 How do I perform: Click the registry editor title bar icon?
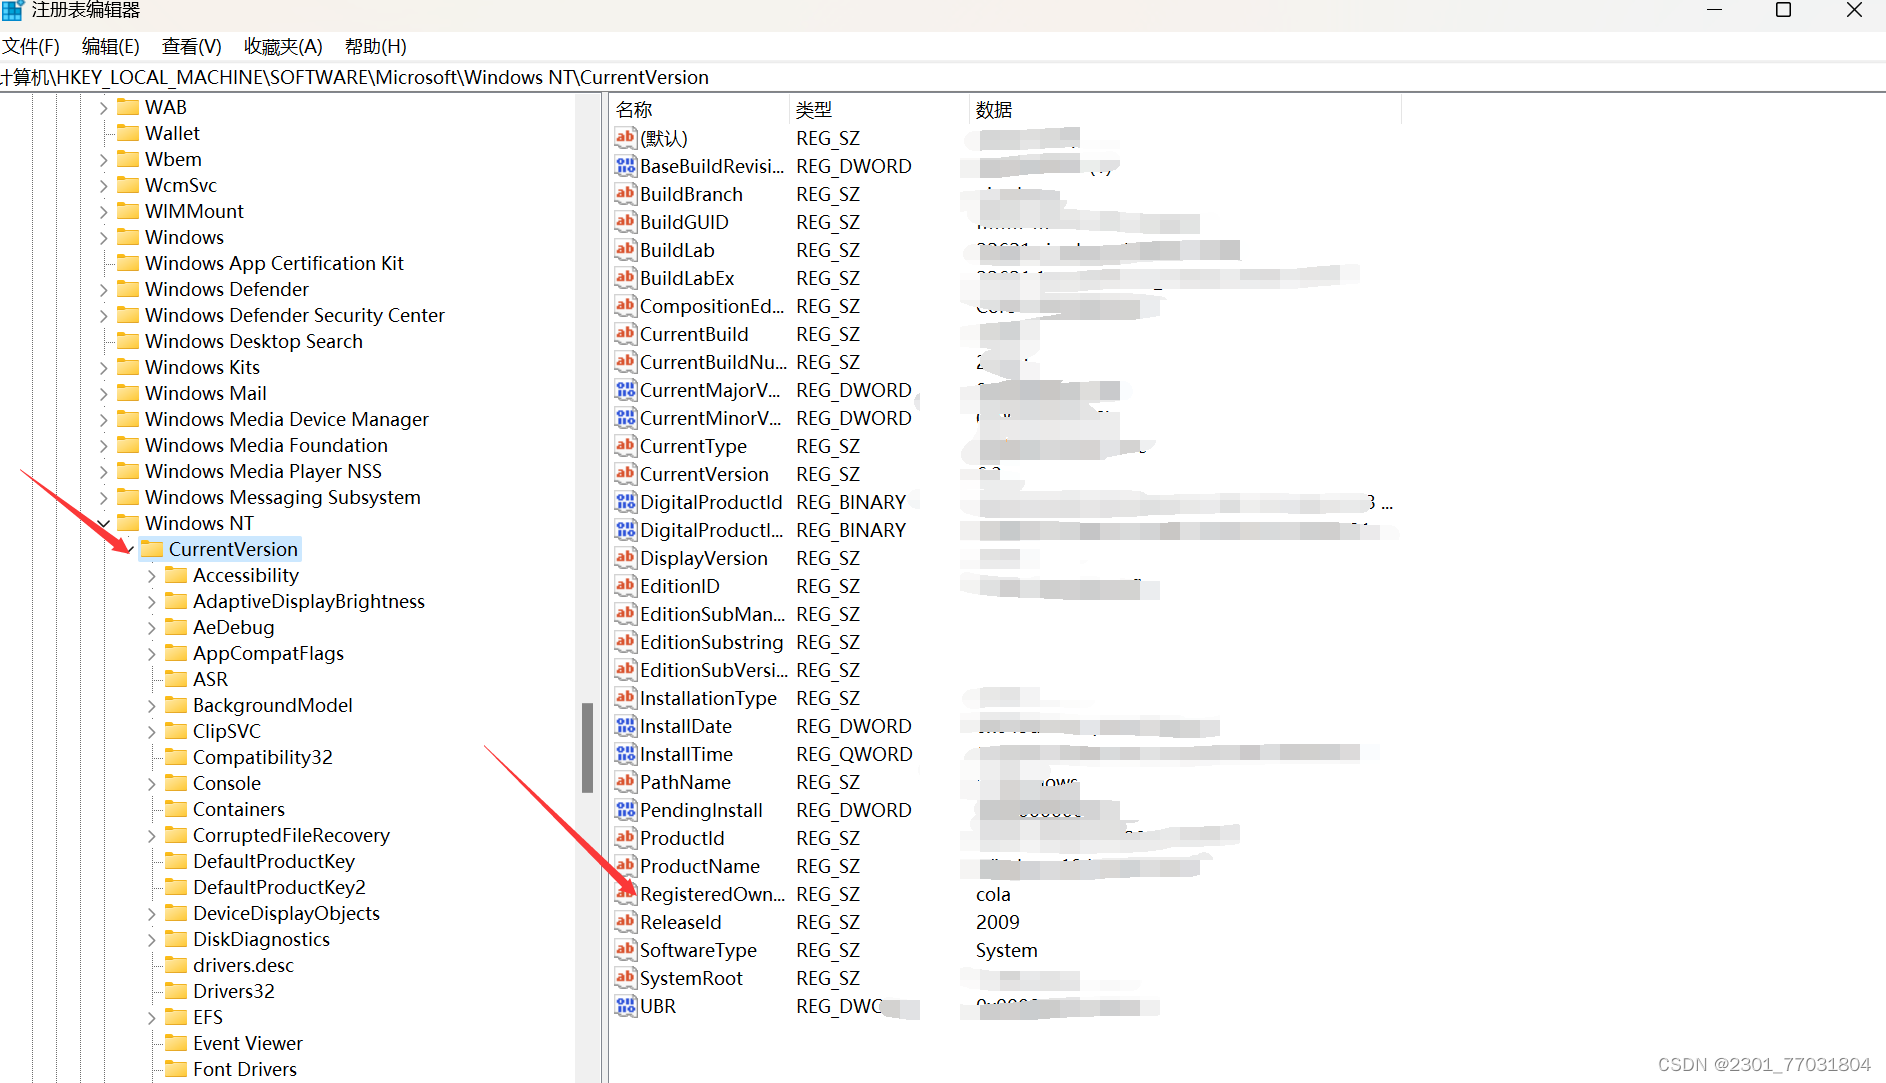point(12,10)
